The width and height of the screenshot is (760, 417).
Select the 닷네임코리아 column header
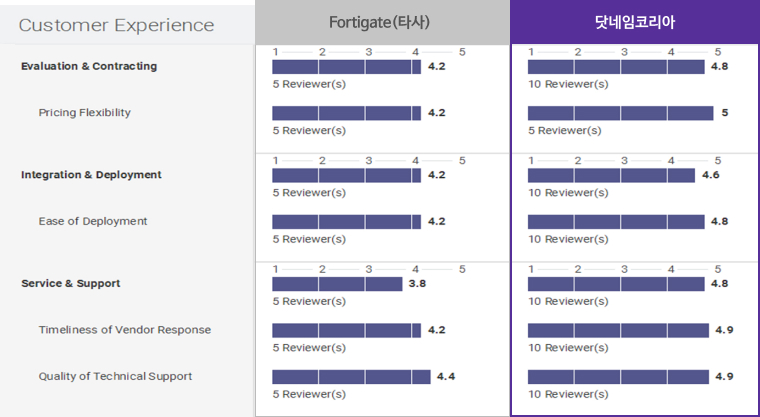pos(633,22)
